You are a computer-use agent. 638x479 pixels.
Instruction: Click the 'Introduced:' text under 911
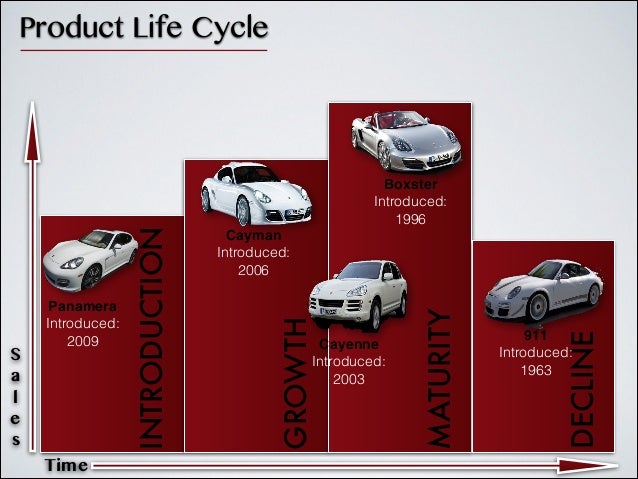click(x=536, y=352)
